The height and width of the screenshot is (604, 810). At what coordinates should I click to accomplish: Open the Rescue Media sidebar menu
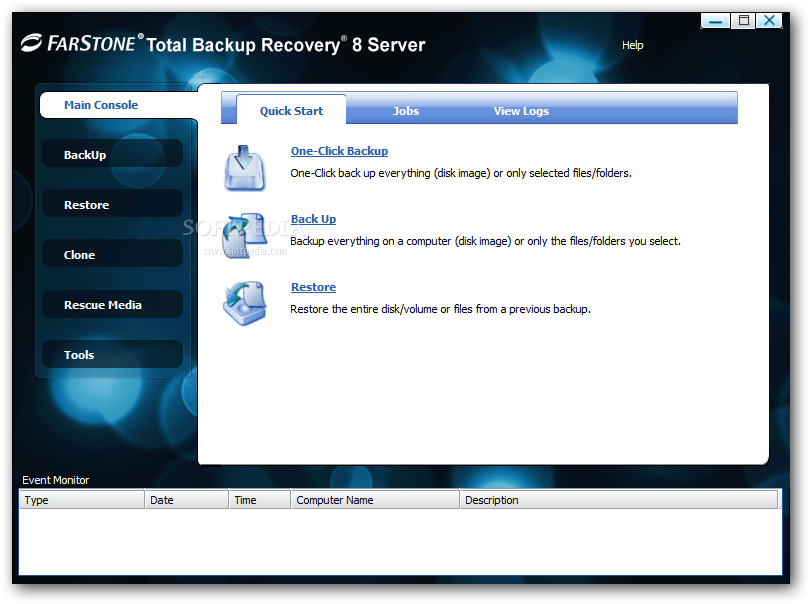coord(113,305)
